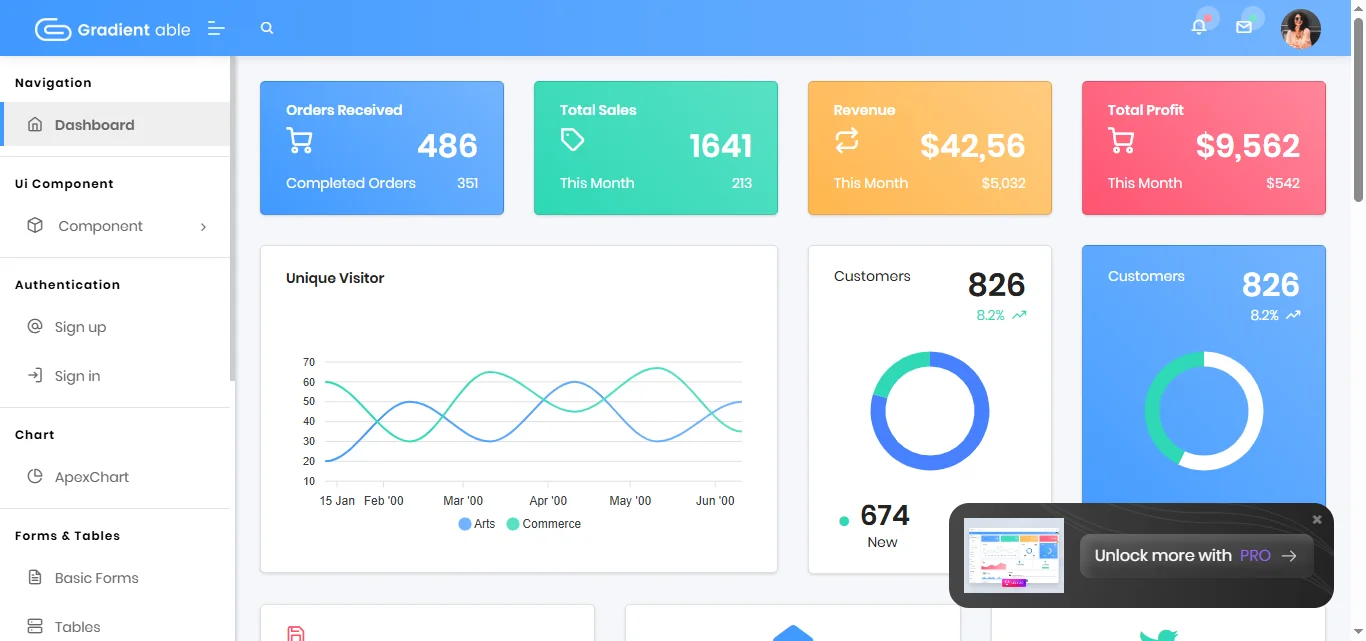Click the 351 completed orders count
This screenshot has width=1366, height=641.
pyautogui.click(x=467, y=183)
